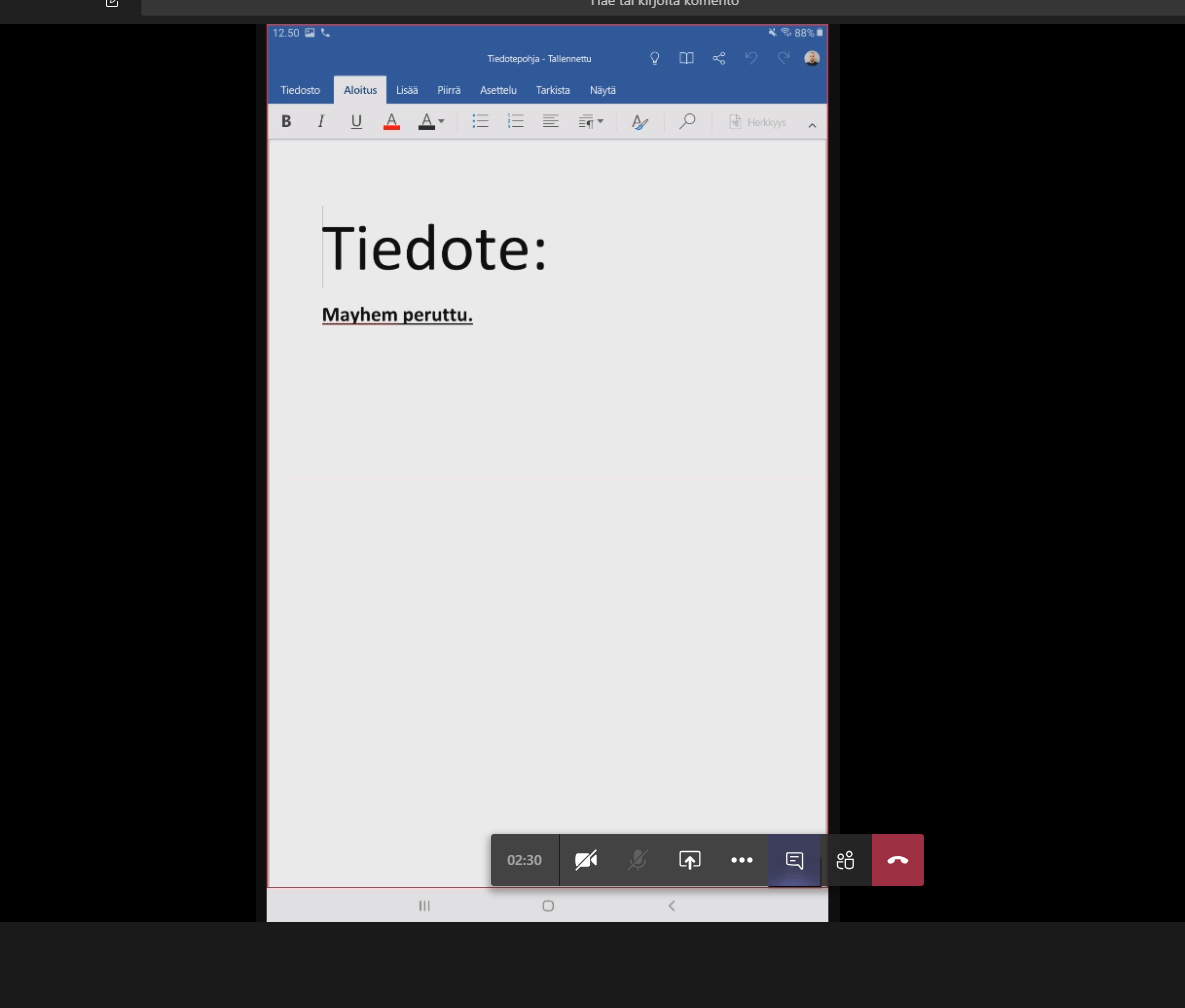Show the meeting chat conversation
Image resolution: width=1185 pixels, height=1008 pixels.
pyautogui.click(x=794, y=860)
